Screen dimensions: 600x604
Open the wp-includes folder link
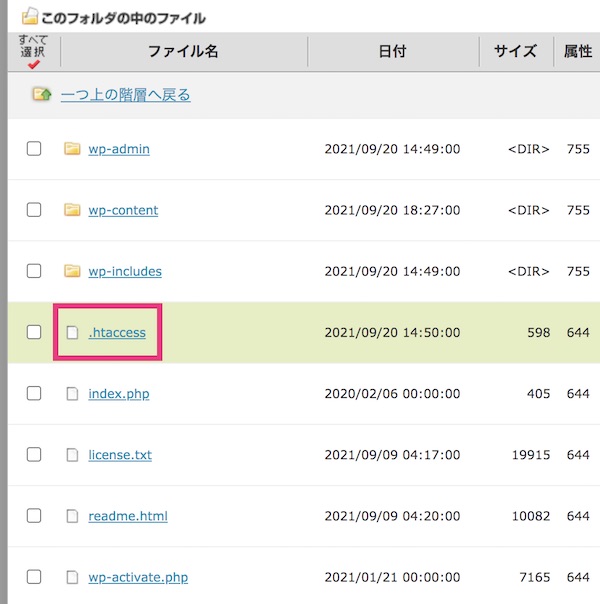125,272
